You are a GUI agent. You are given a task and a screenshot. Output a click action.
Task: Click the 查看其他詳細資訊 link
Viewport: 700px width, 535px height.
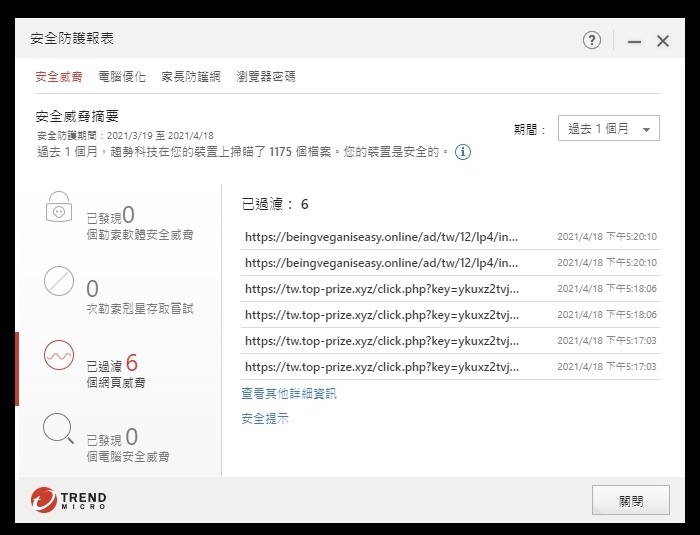click(289, 394)
